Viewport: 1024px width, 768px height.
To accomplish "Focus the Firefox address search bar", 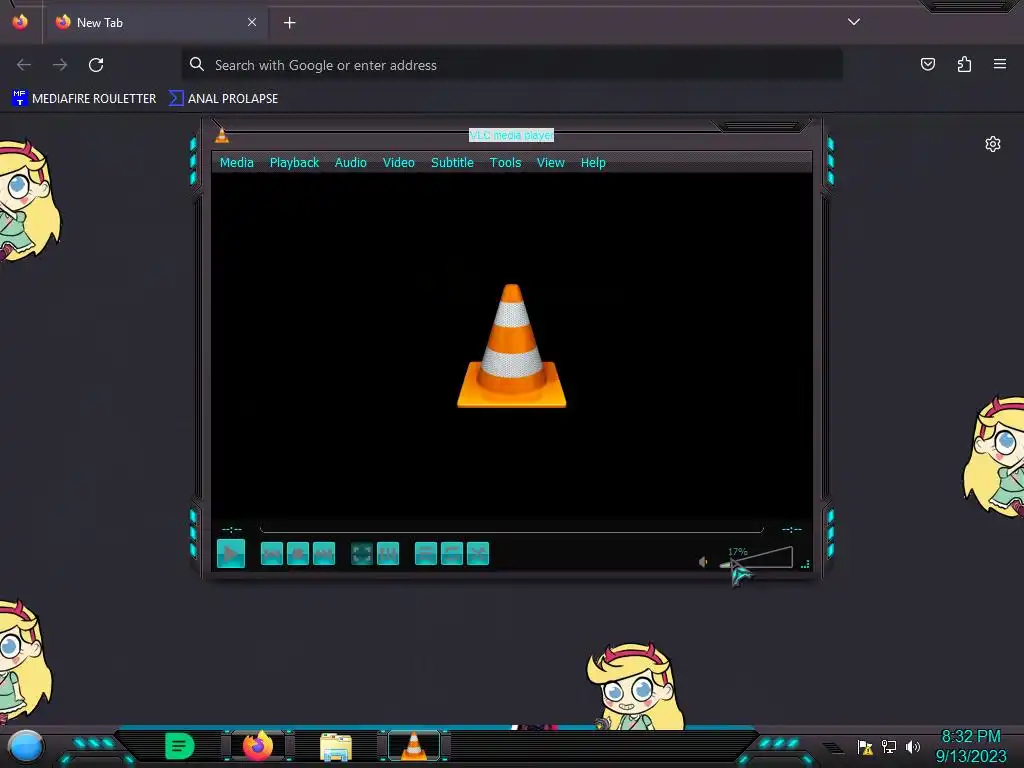I will pos(512,65).
